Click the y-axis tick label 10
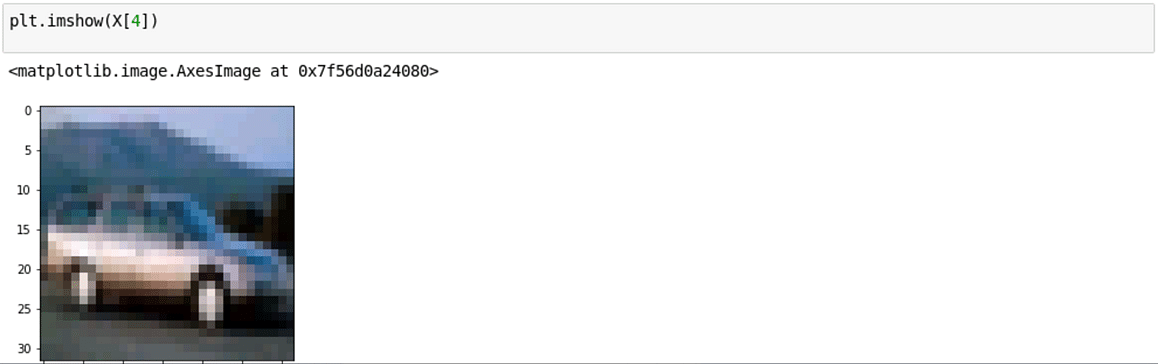Image resolution: width=1158 pixels, height=364 pixels. point(24,190)
